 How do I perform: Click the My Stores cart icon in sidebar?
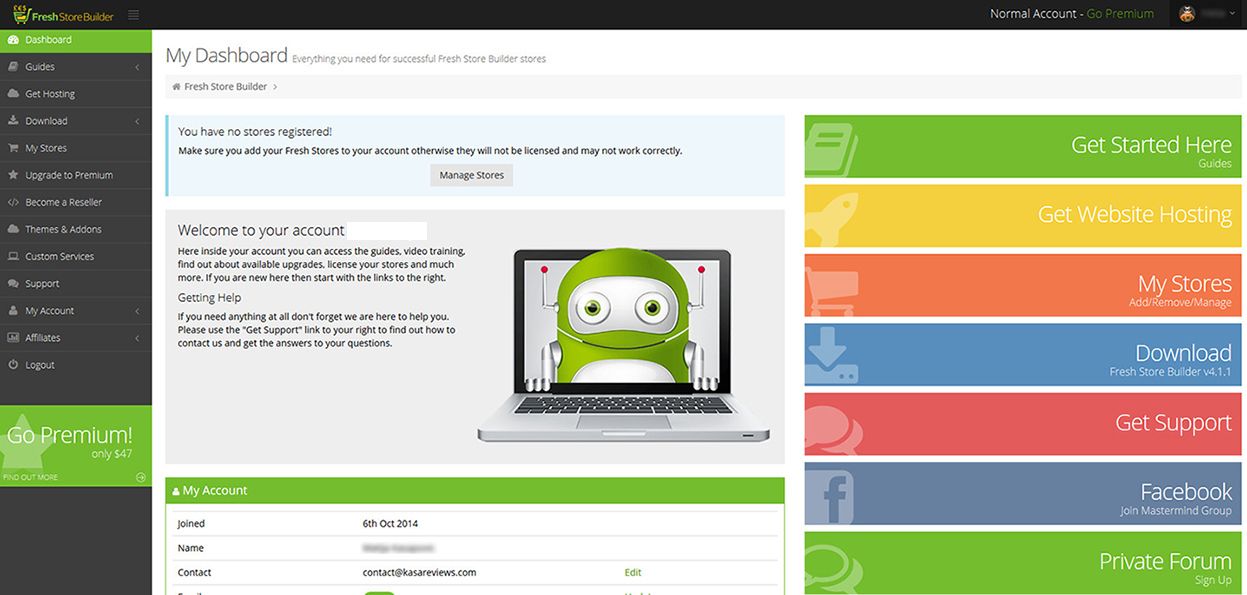(13, 148)
